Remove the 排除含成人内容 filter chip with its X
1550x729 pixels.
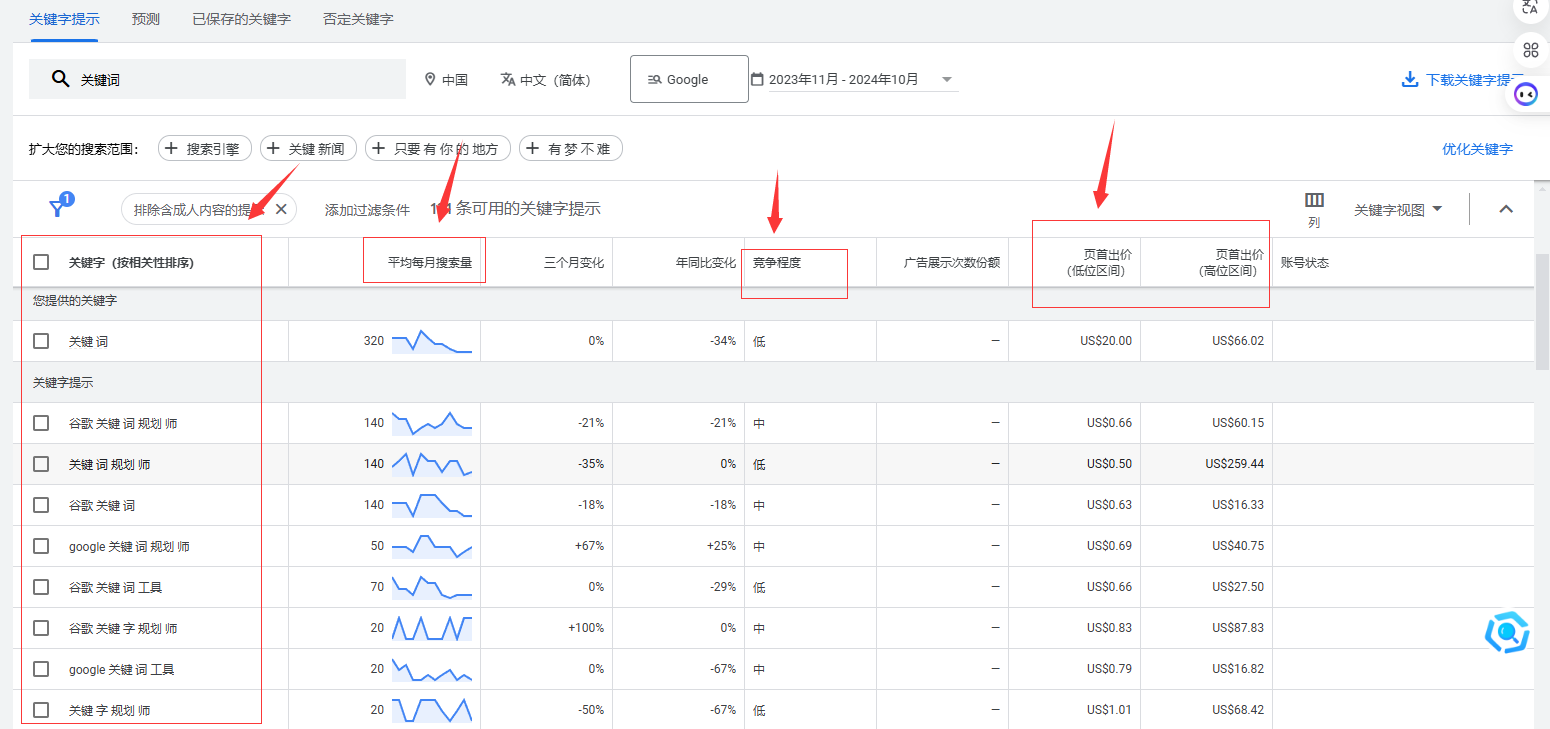click(281, 209)
